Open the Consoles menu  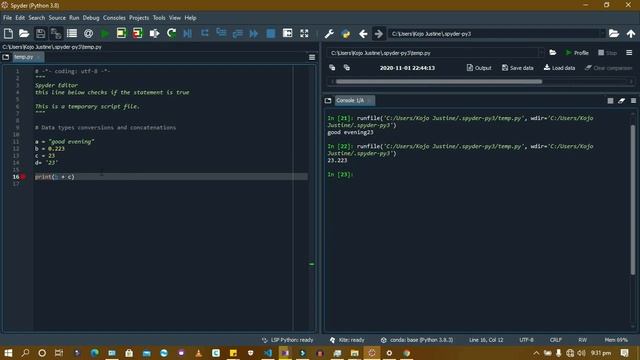[x=114, y=18]
